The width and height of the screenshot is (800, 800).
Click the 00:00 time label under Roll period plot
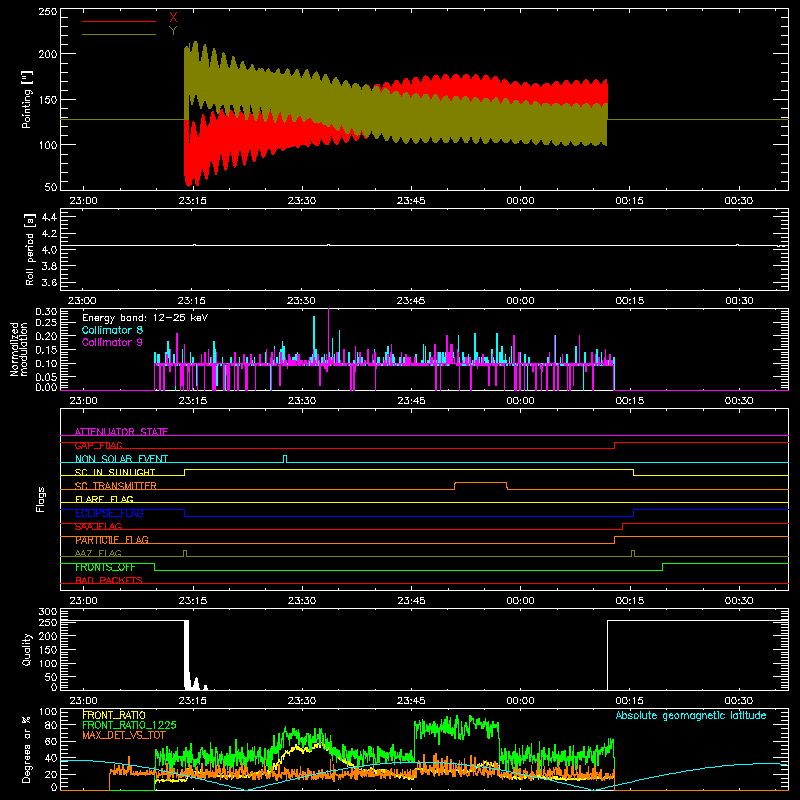click(520, 301)
